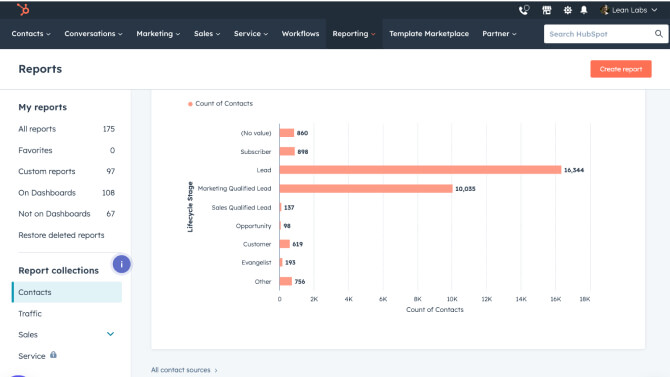Expand the Marketing menu
Image resolution: width=670 pixels, height=377 pixels.
click(158, 34)
